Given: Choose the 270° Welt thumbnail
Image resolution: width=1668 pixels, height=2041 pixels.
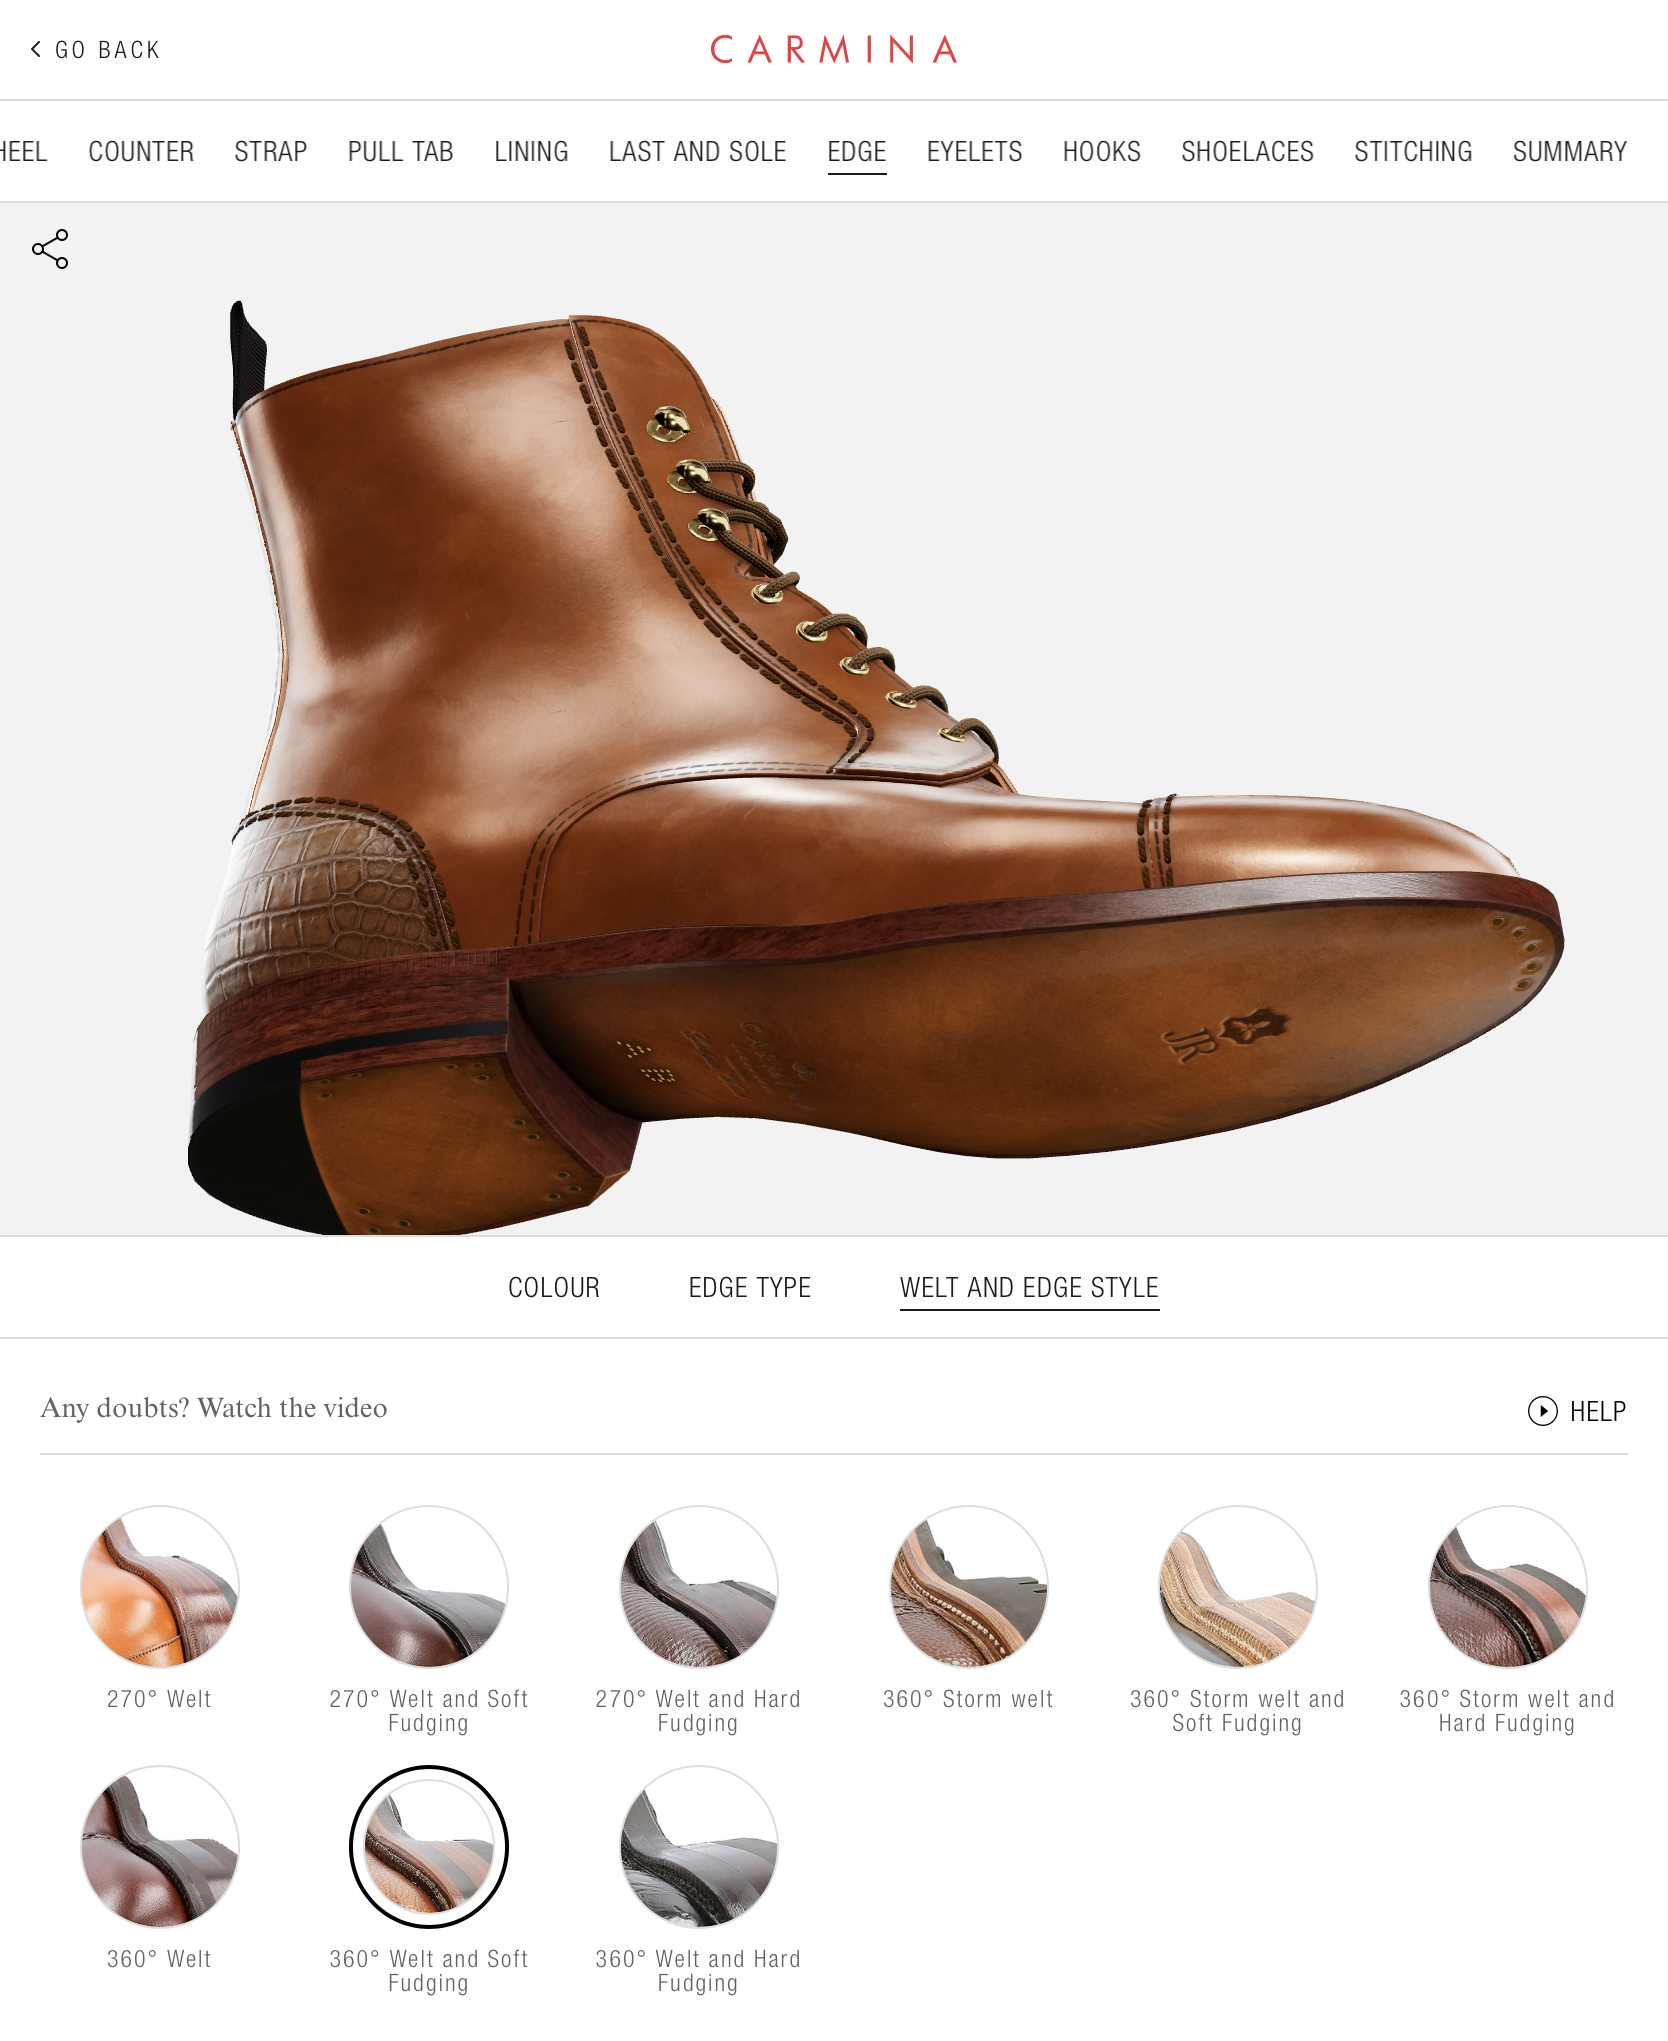Looking at the screenshot, I should click(x=160, y=1587).
